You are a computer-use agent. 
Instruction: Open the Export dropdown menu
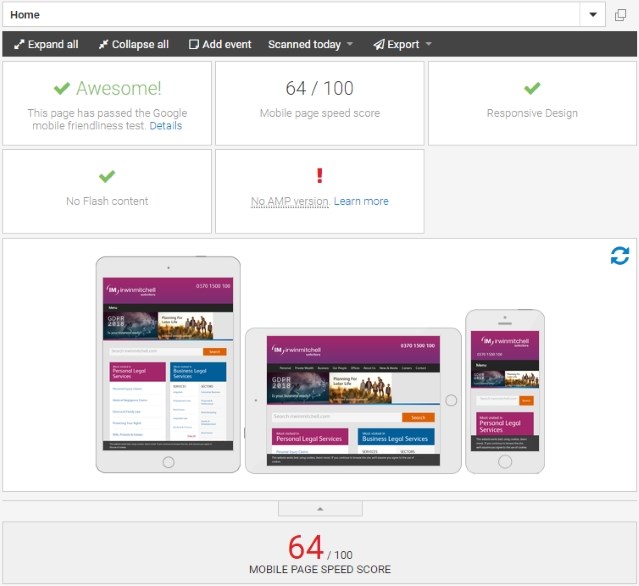[x=402, y=44]
